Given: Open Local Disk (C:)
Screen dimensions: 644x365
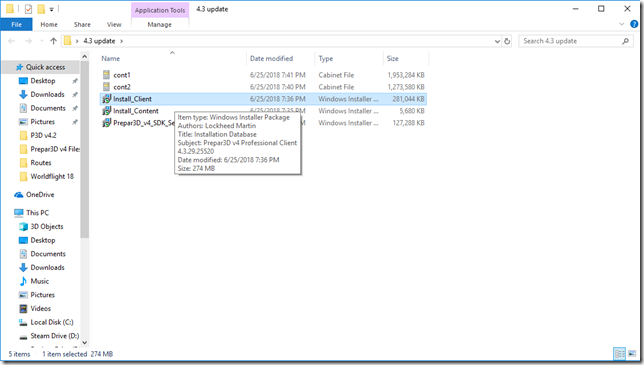Looking at the screenshot, I should click(x=52, y=322).
